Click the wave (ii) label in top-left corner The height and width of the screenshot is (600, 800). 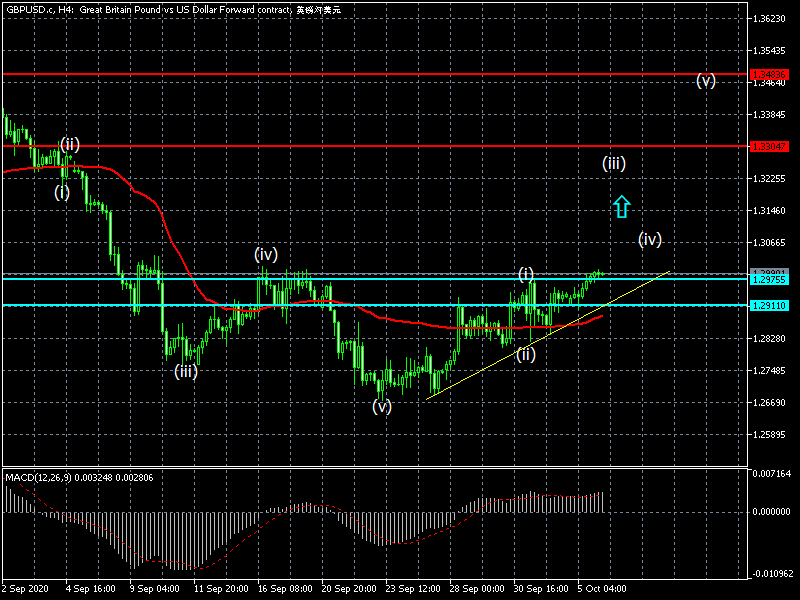(69, 144)
